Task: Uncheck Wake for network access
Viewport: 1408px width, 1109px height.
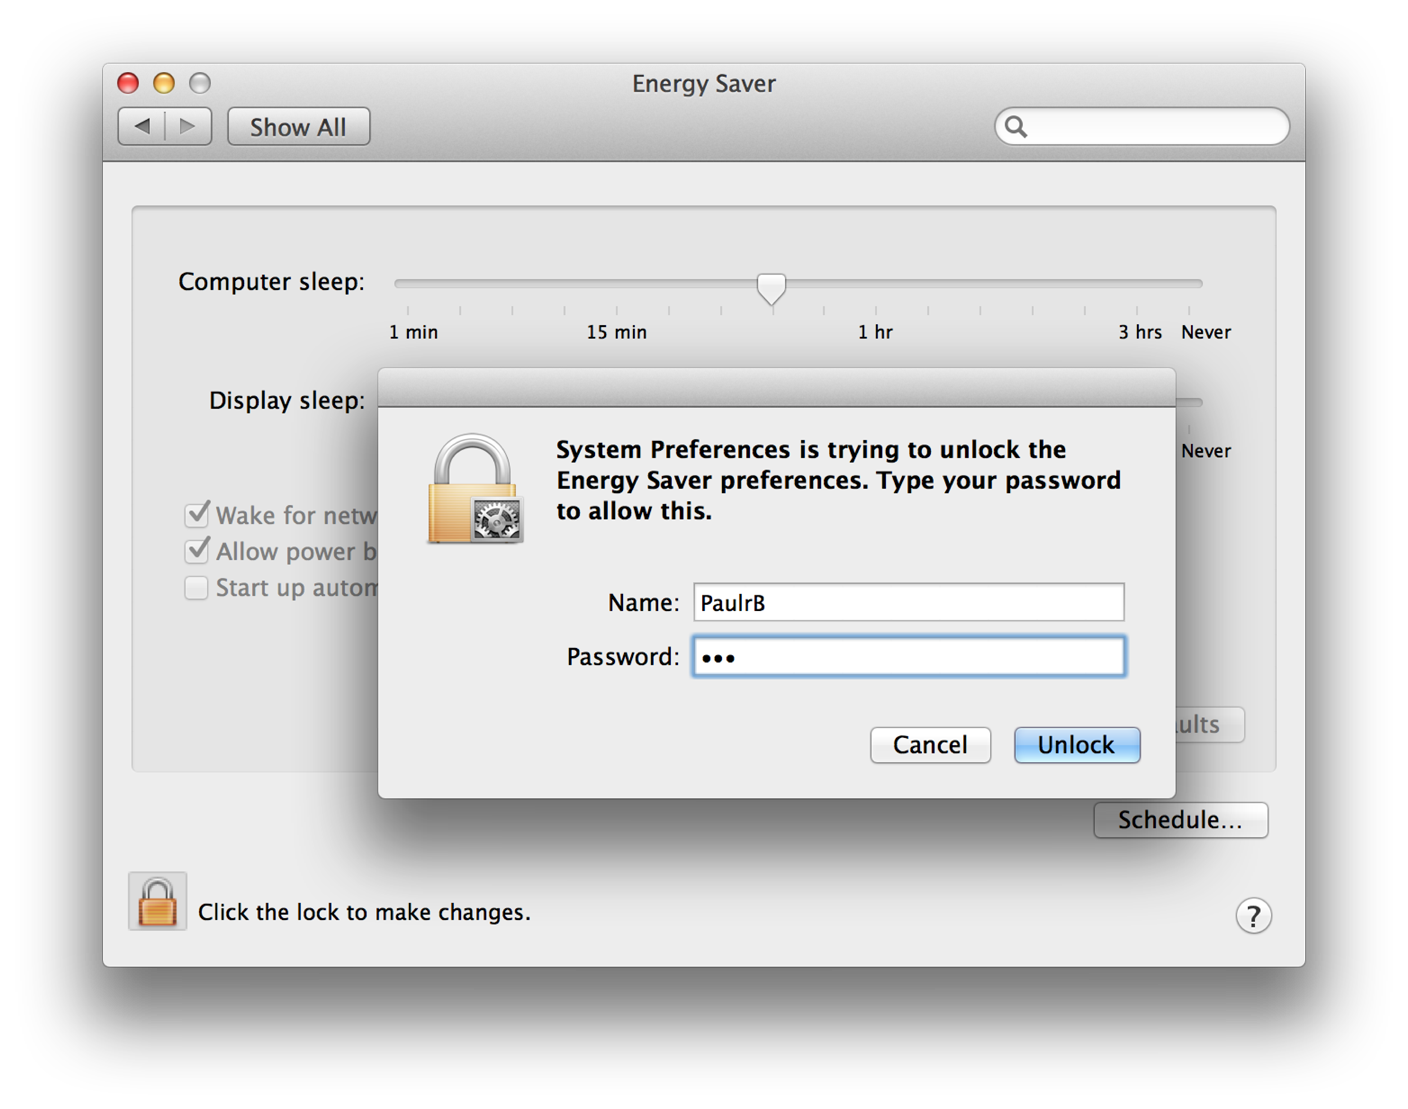Action: [x=196, y=513]
